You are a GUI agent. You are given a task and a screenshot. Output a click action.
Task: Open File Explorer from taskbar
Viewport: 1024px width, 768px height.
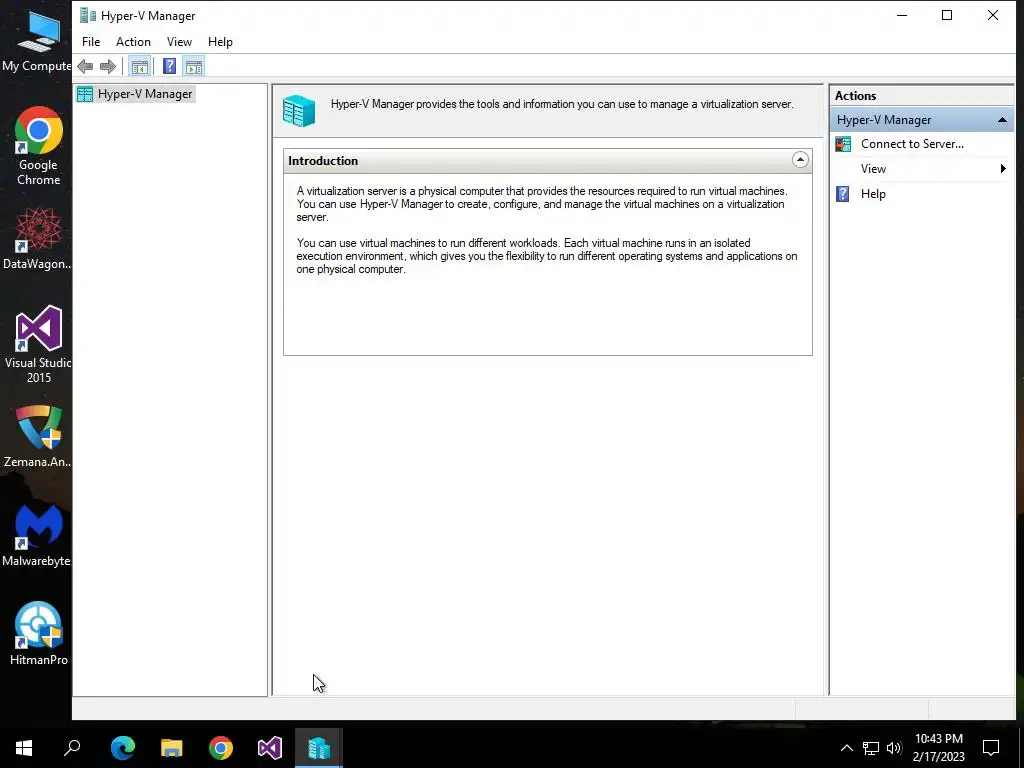click(x=172, y=748)
